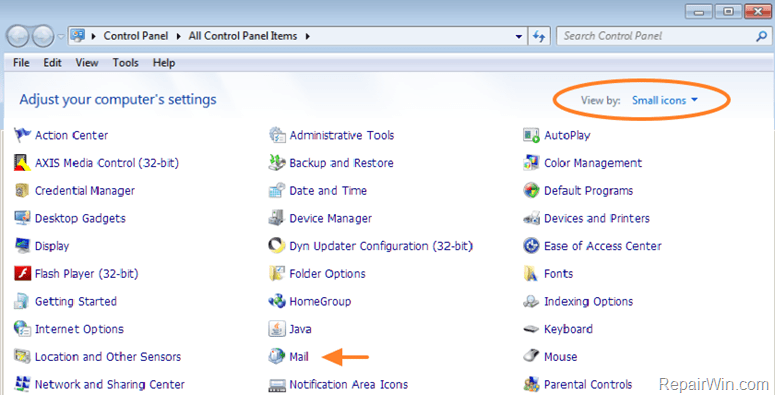This screenshot has width=775, height=395.
Task: Open the Display monitor icon
Action: point(22,246)
